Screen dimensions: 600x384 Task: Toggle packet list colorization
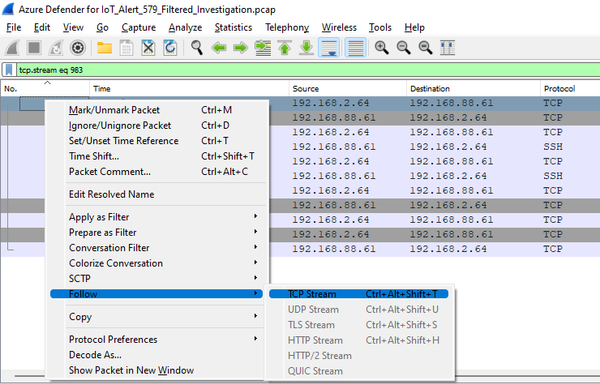click(355, 48)
